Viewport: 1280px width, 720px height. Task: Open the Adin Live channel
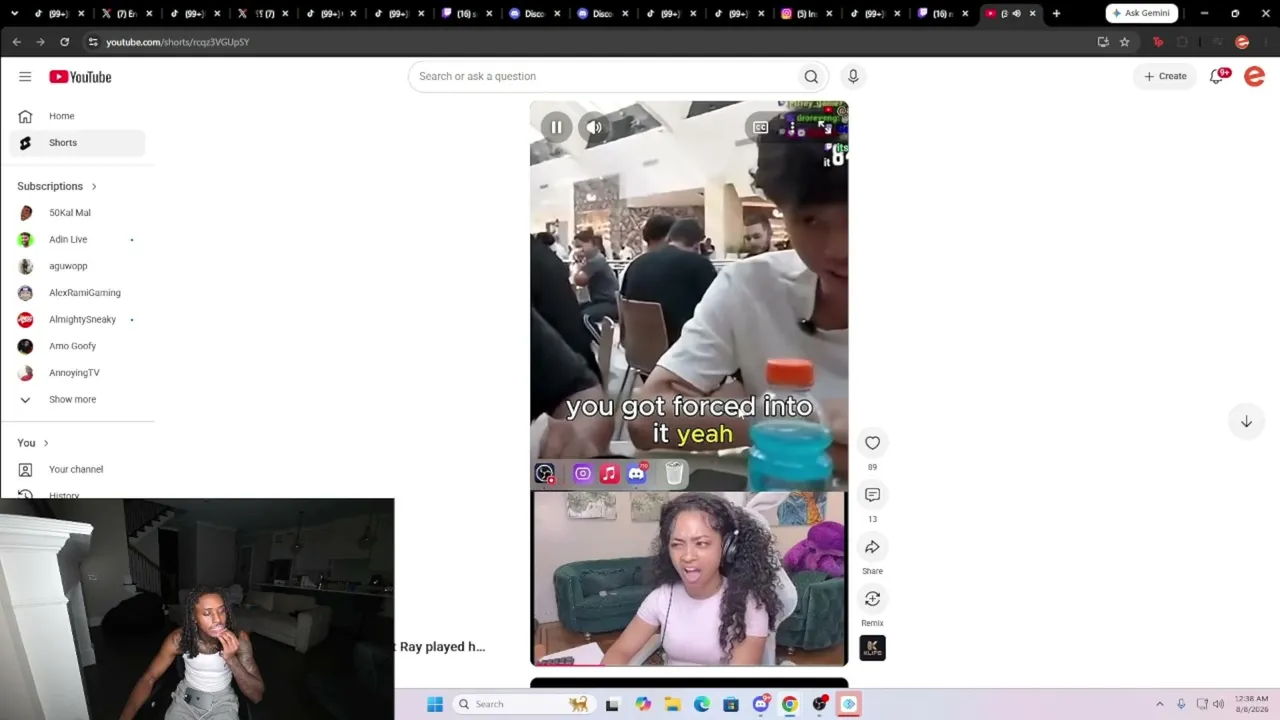point(77,240)
